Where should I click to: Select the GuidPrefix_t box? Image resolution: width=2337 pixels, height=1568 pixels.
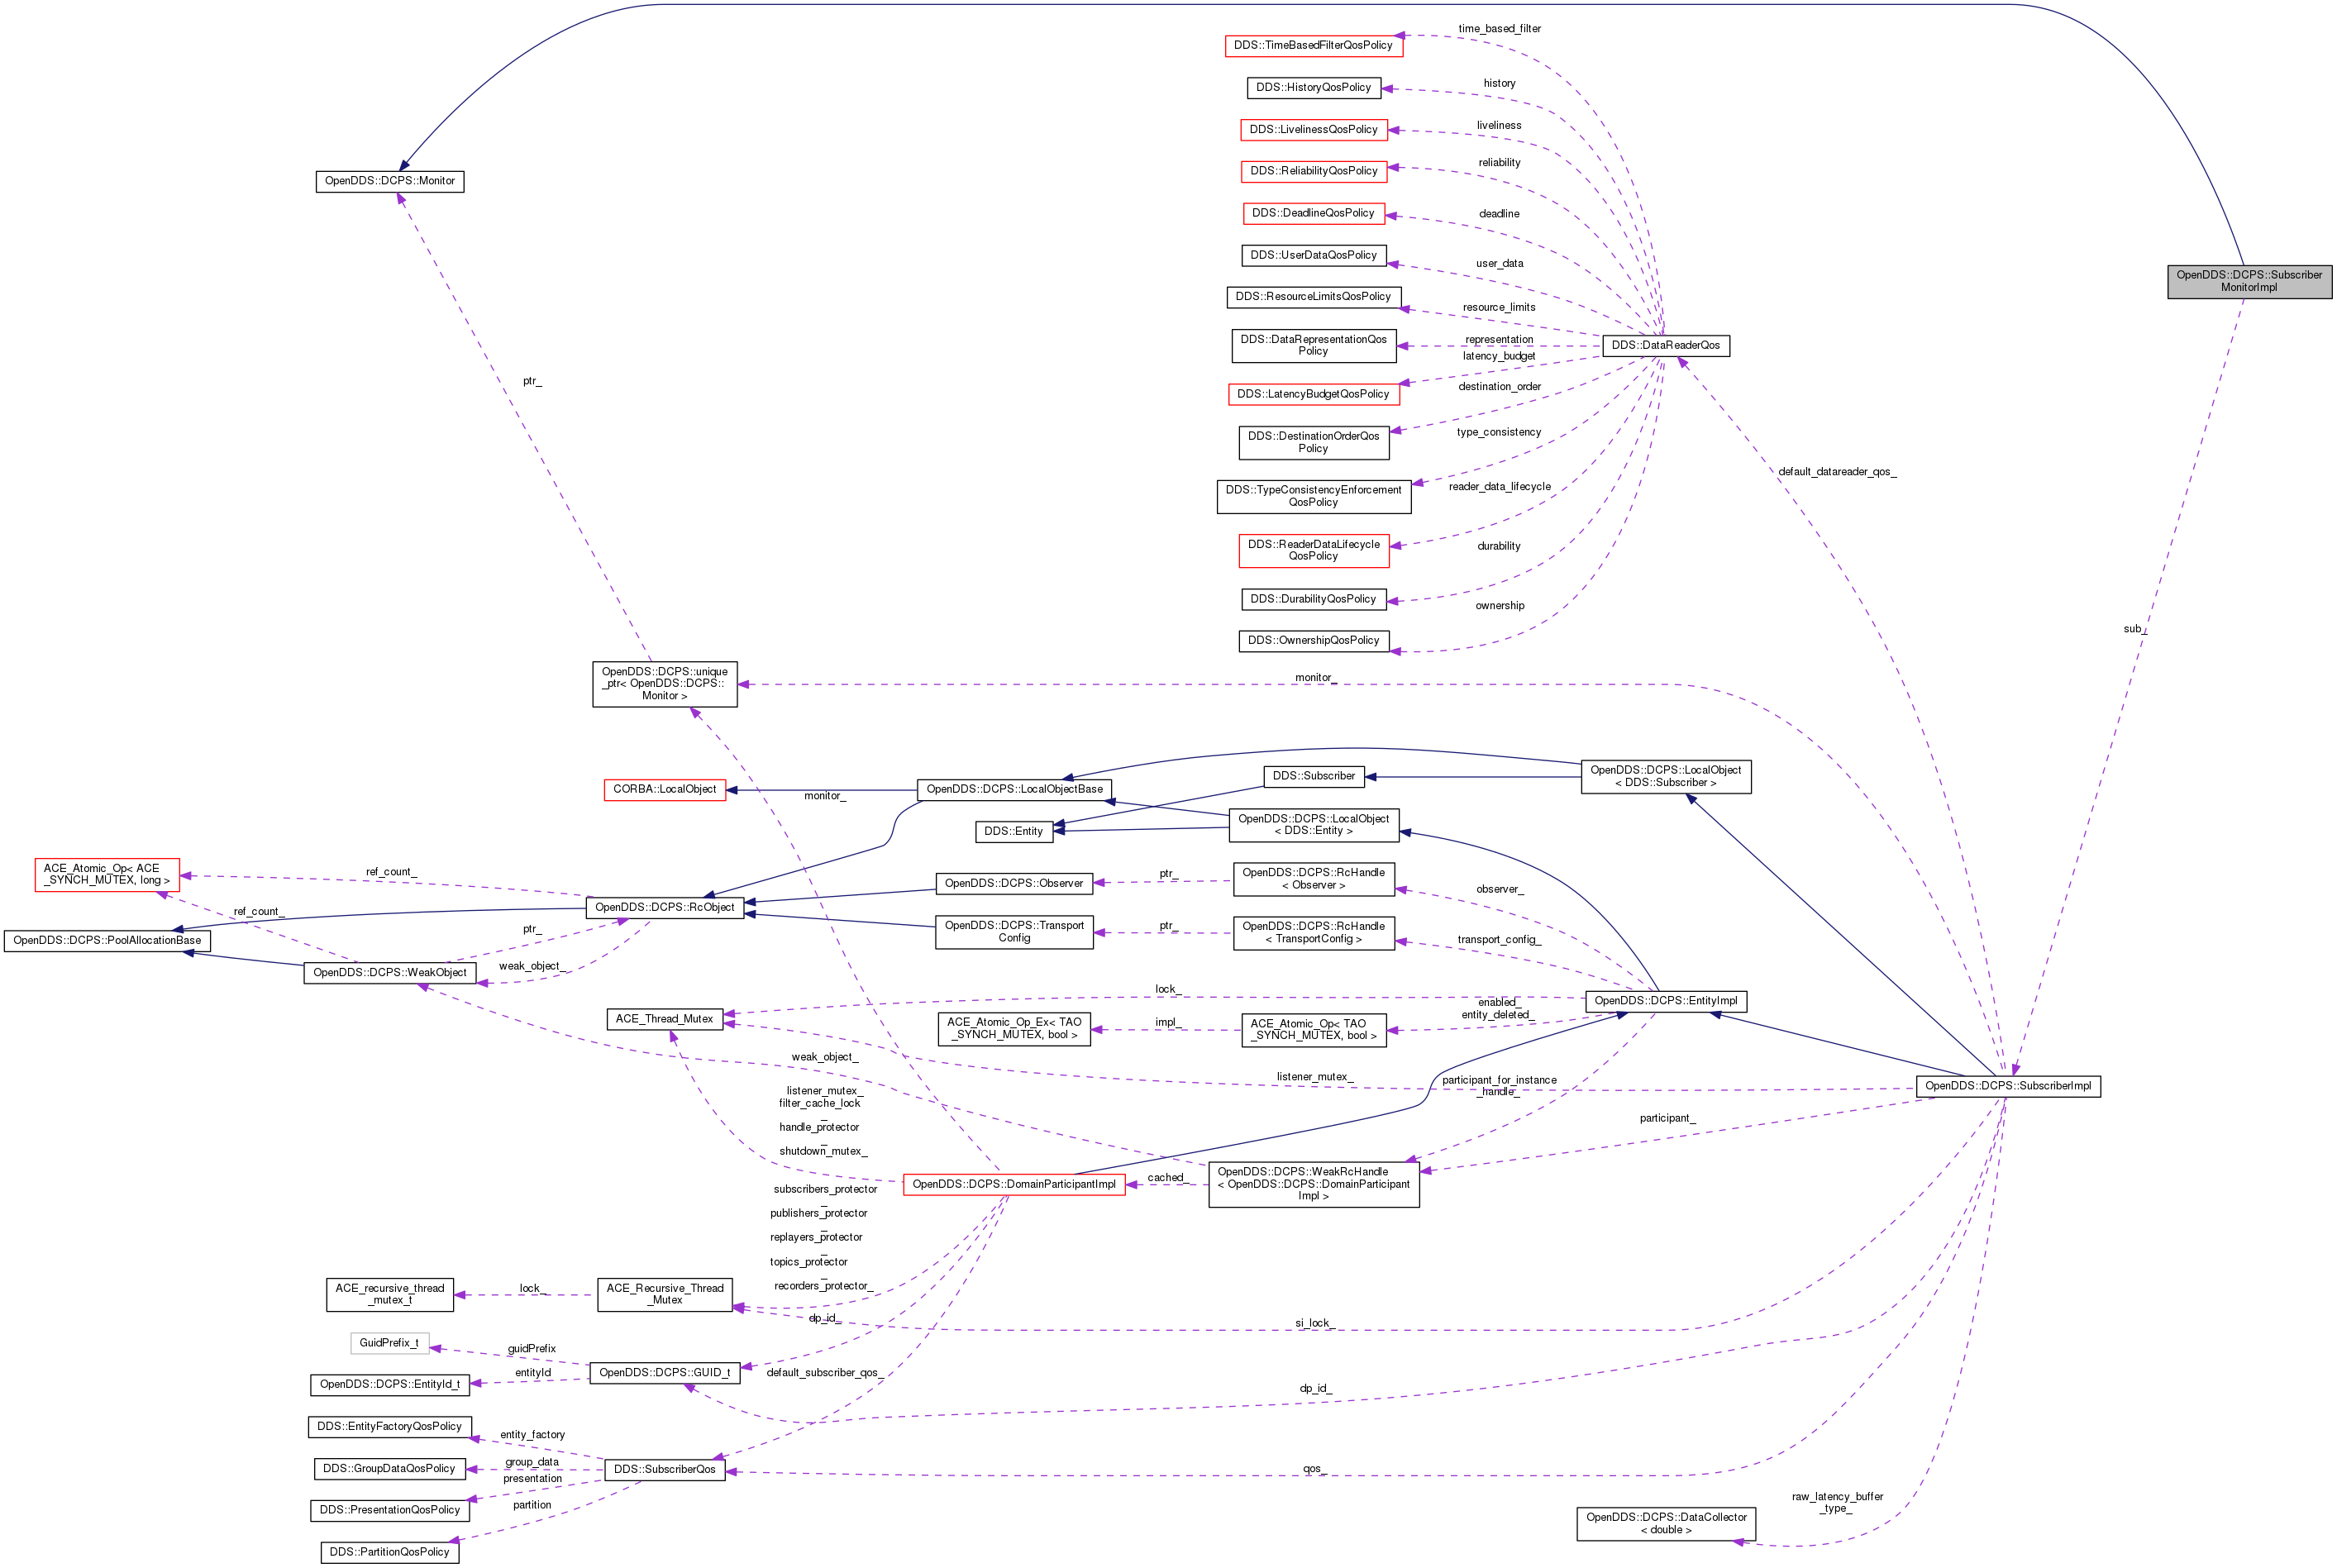389,1343
